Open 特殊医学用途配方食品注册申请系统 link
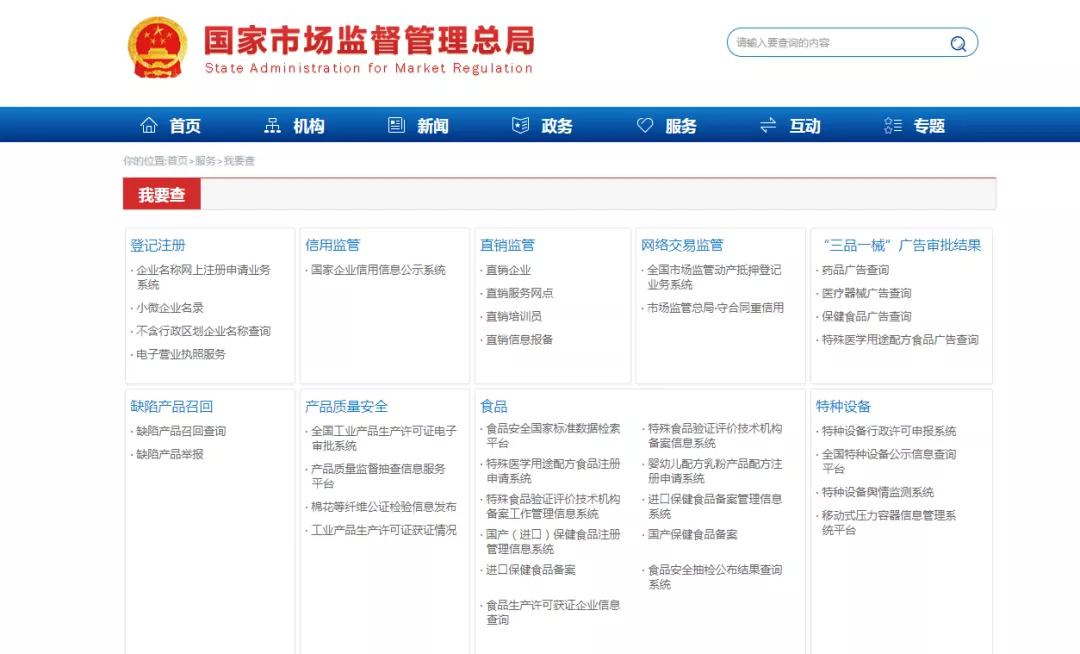1080x654 pixels. click(x=553, y=471)
